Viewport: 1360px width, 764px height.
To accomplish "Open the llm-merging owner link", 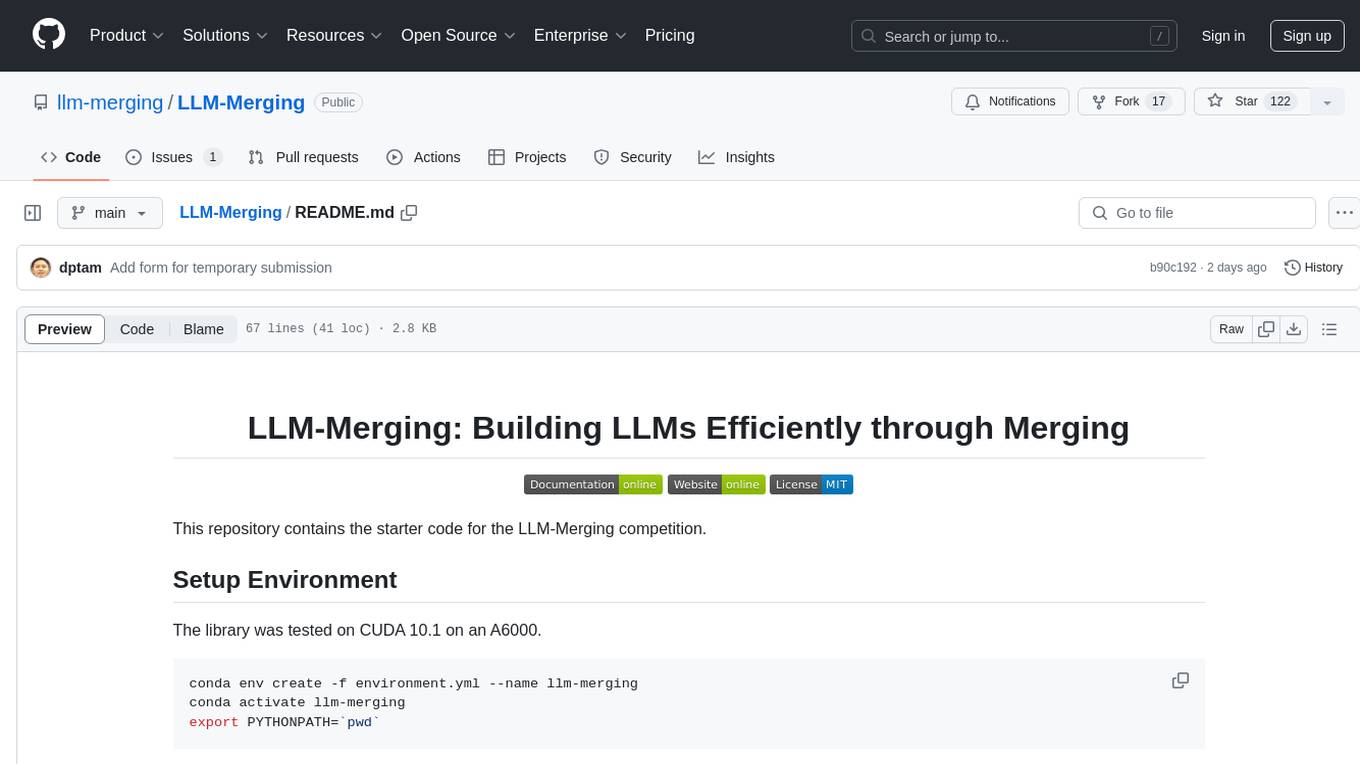I will (x=110, y=102).
